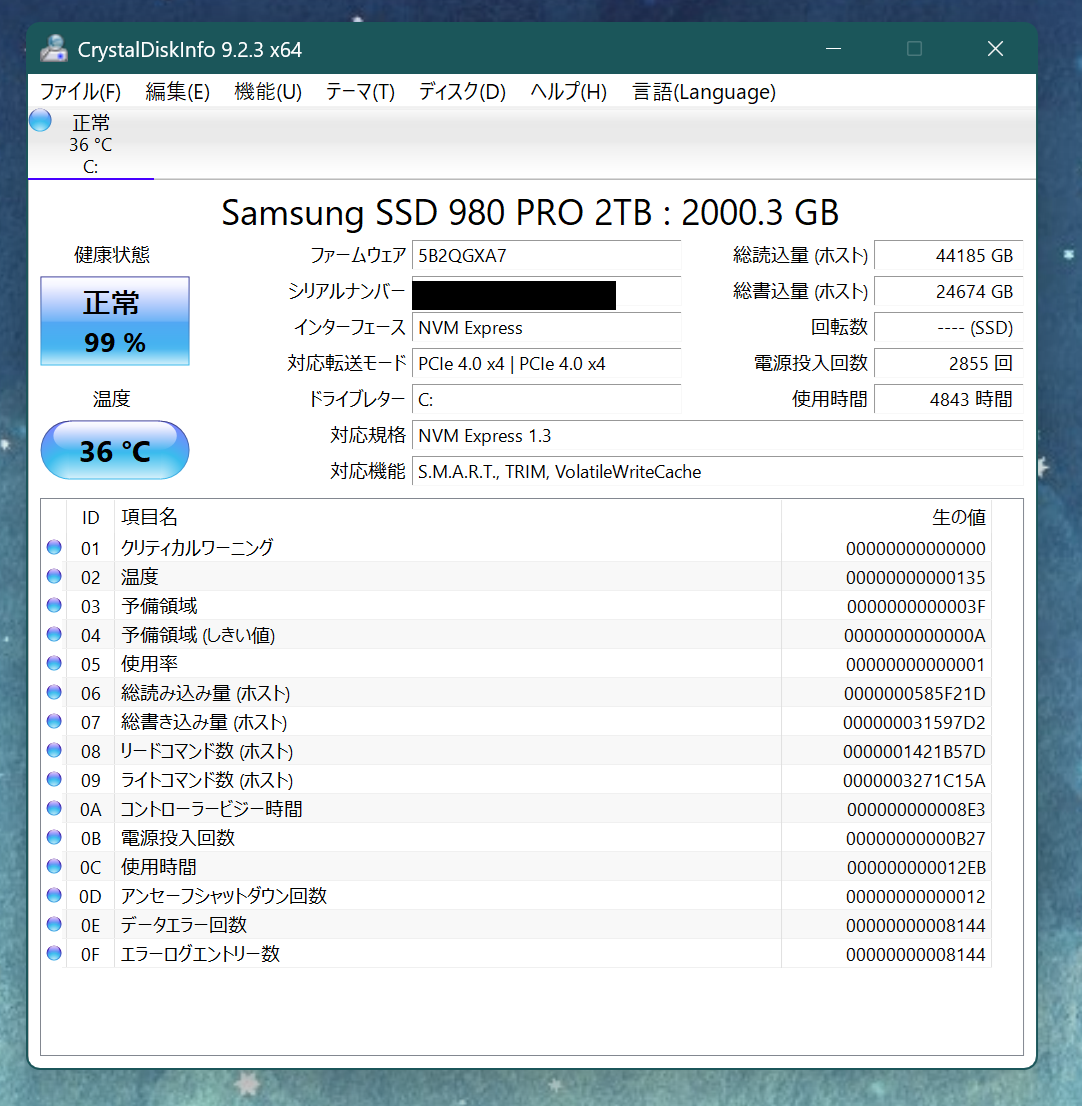Open the ディスク(D) menu
Screen dimensions: 1082x1106
pos(462,92)
